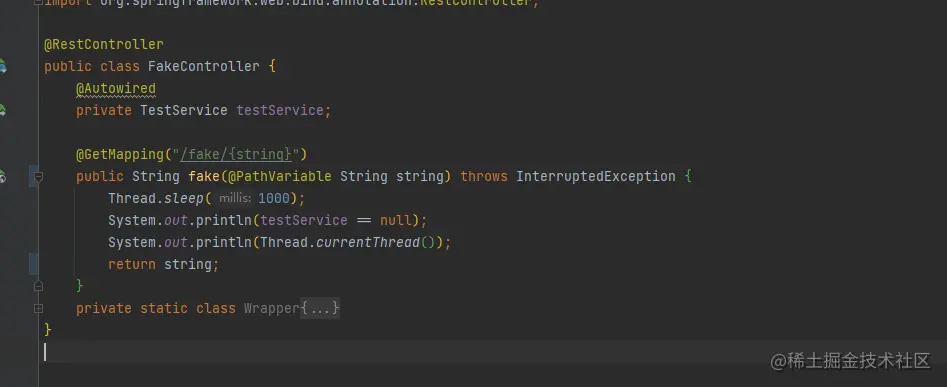Expand the folded {...} placeholder after Wrapper
Image resolution: width=947 pixels, height=387 pixels.
(x=320, y=309)
